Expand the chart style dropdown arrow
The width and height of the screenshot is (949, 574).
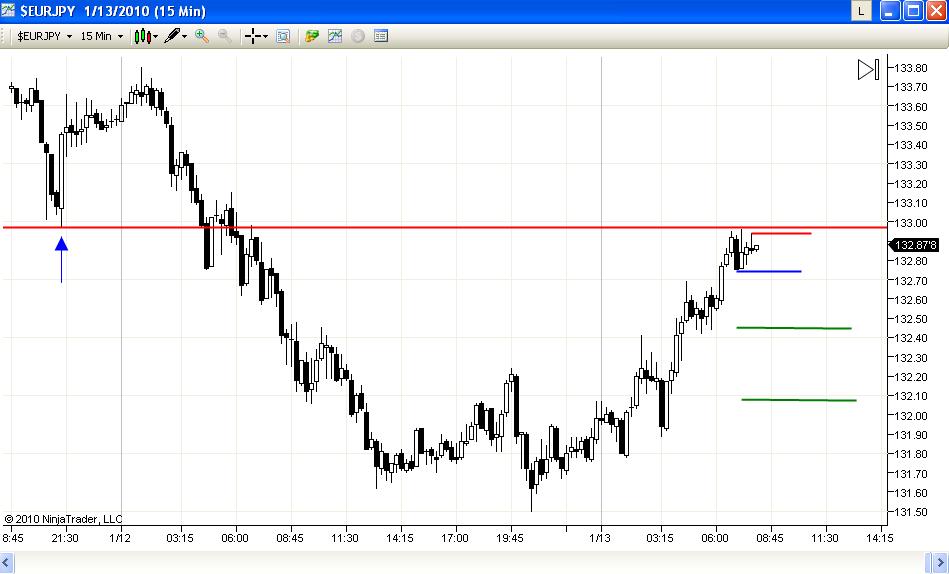156,37
